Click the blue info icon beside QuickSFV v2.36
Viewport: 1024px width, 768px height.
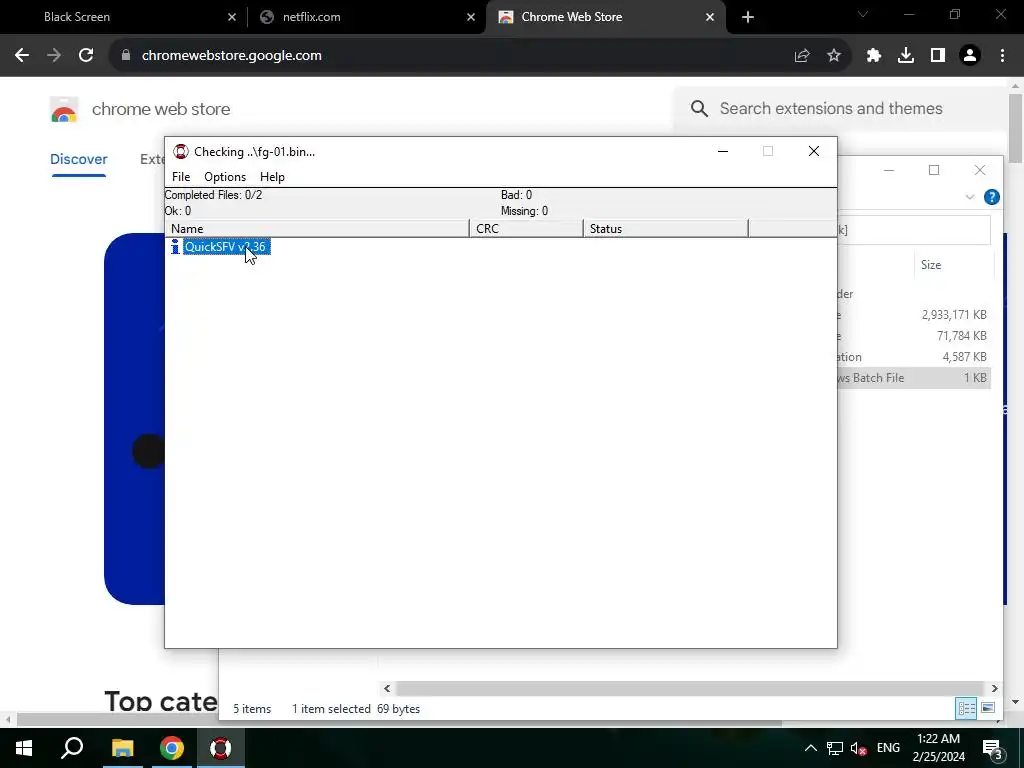click(x=174, y=247)
